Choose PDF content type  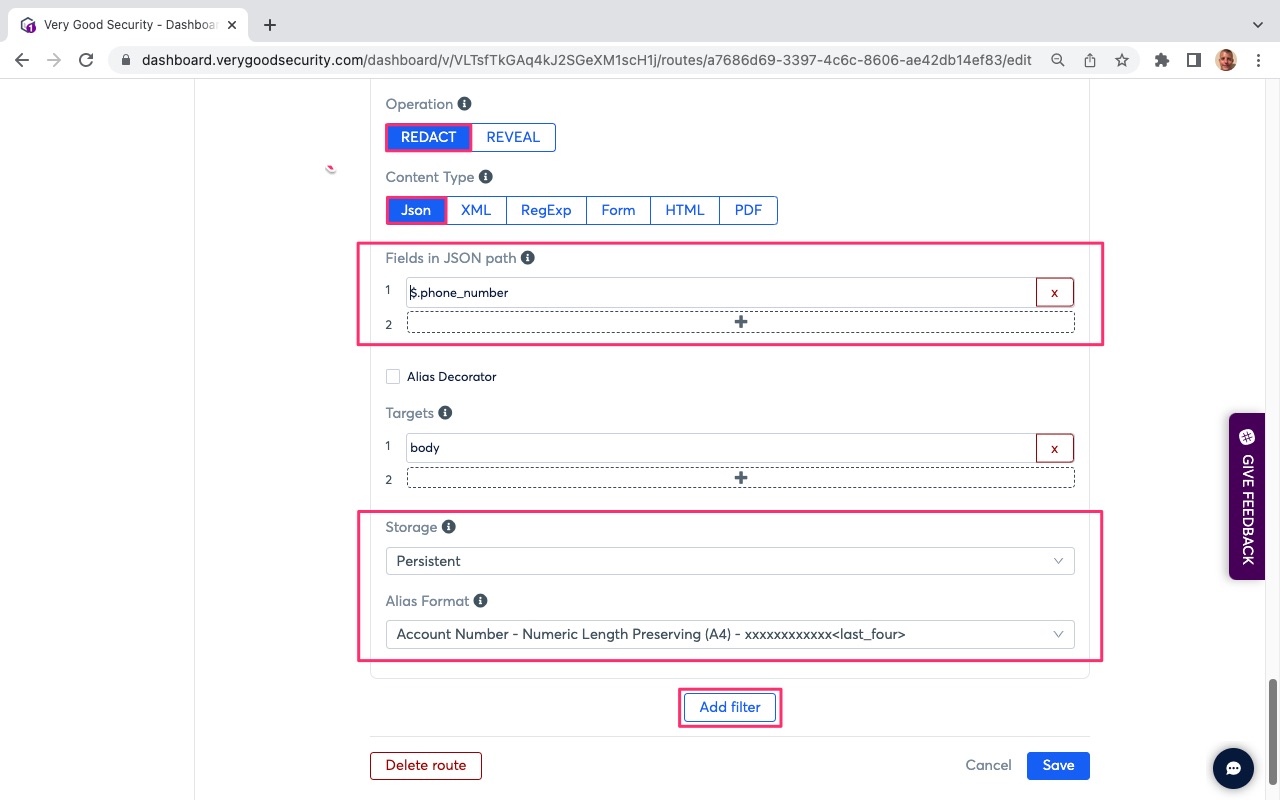748,210
